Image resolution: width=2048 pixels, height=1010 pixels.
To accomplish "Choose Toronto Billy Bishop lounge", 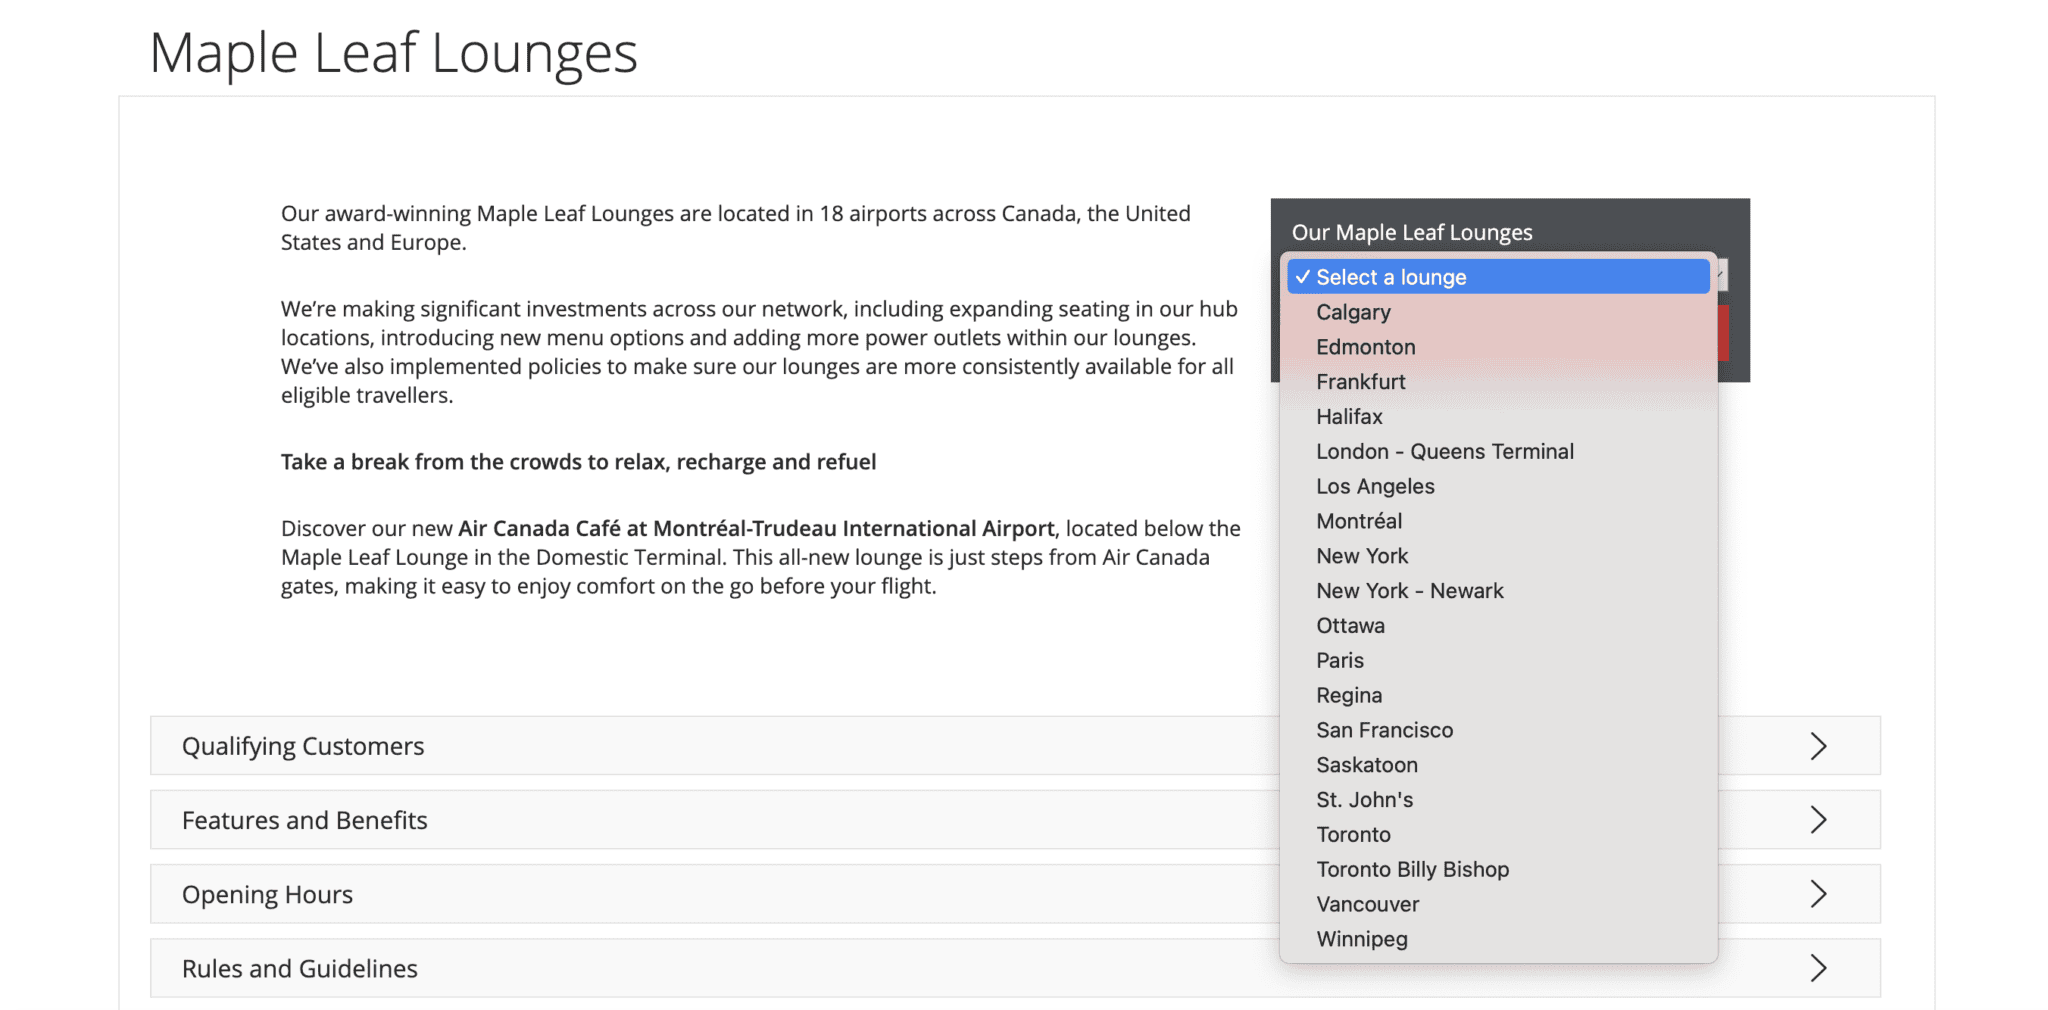I will tap(1412, 869).
